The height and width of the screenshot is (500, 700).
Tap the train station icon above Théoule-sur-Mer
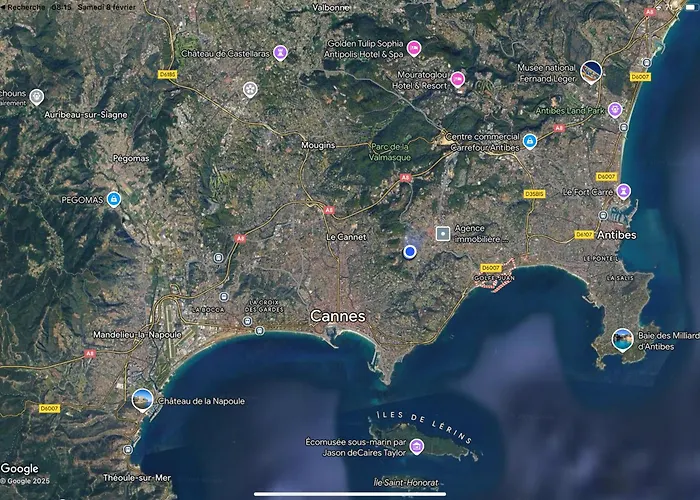tap(128, 449)
